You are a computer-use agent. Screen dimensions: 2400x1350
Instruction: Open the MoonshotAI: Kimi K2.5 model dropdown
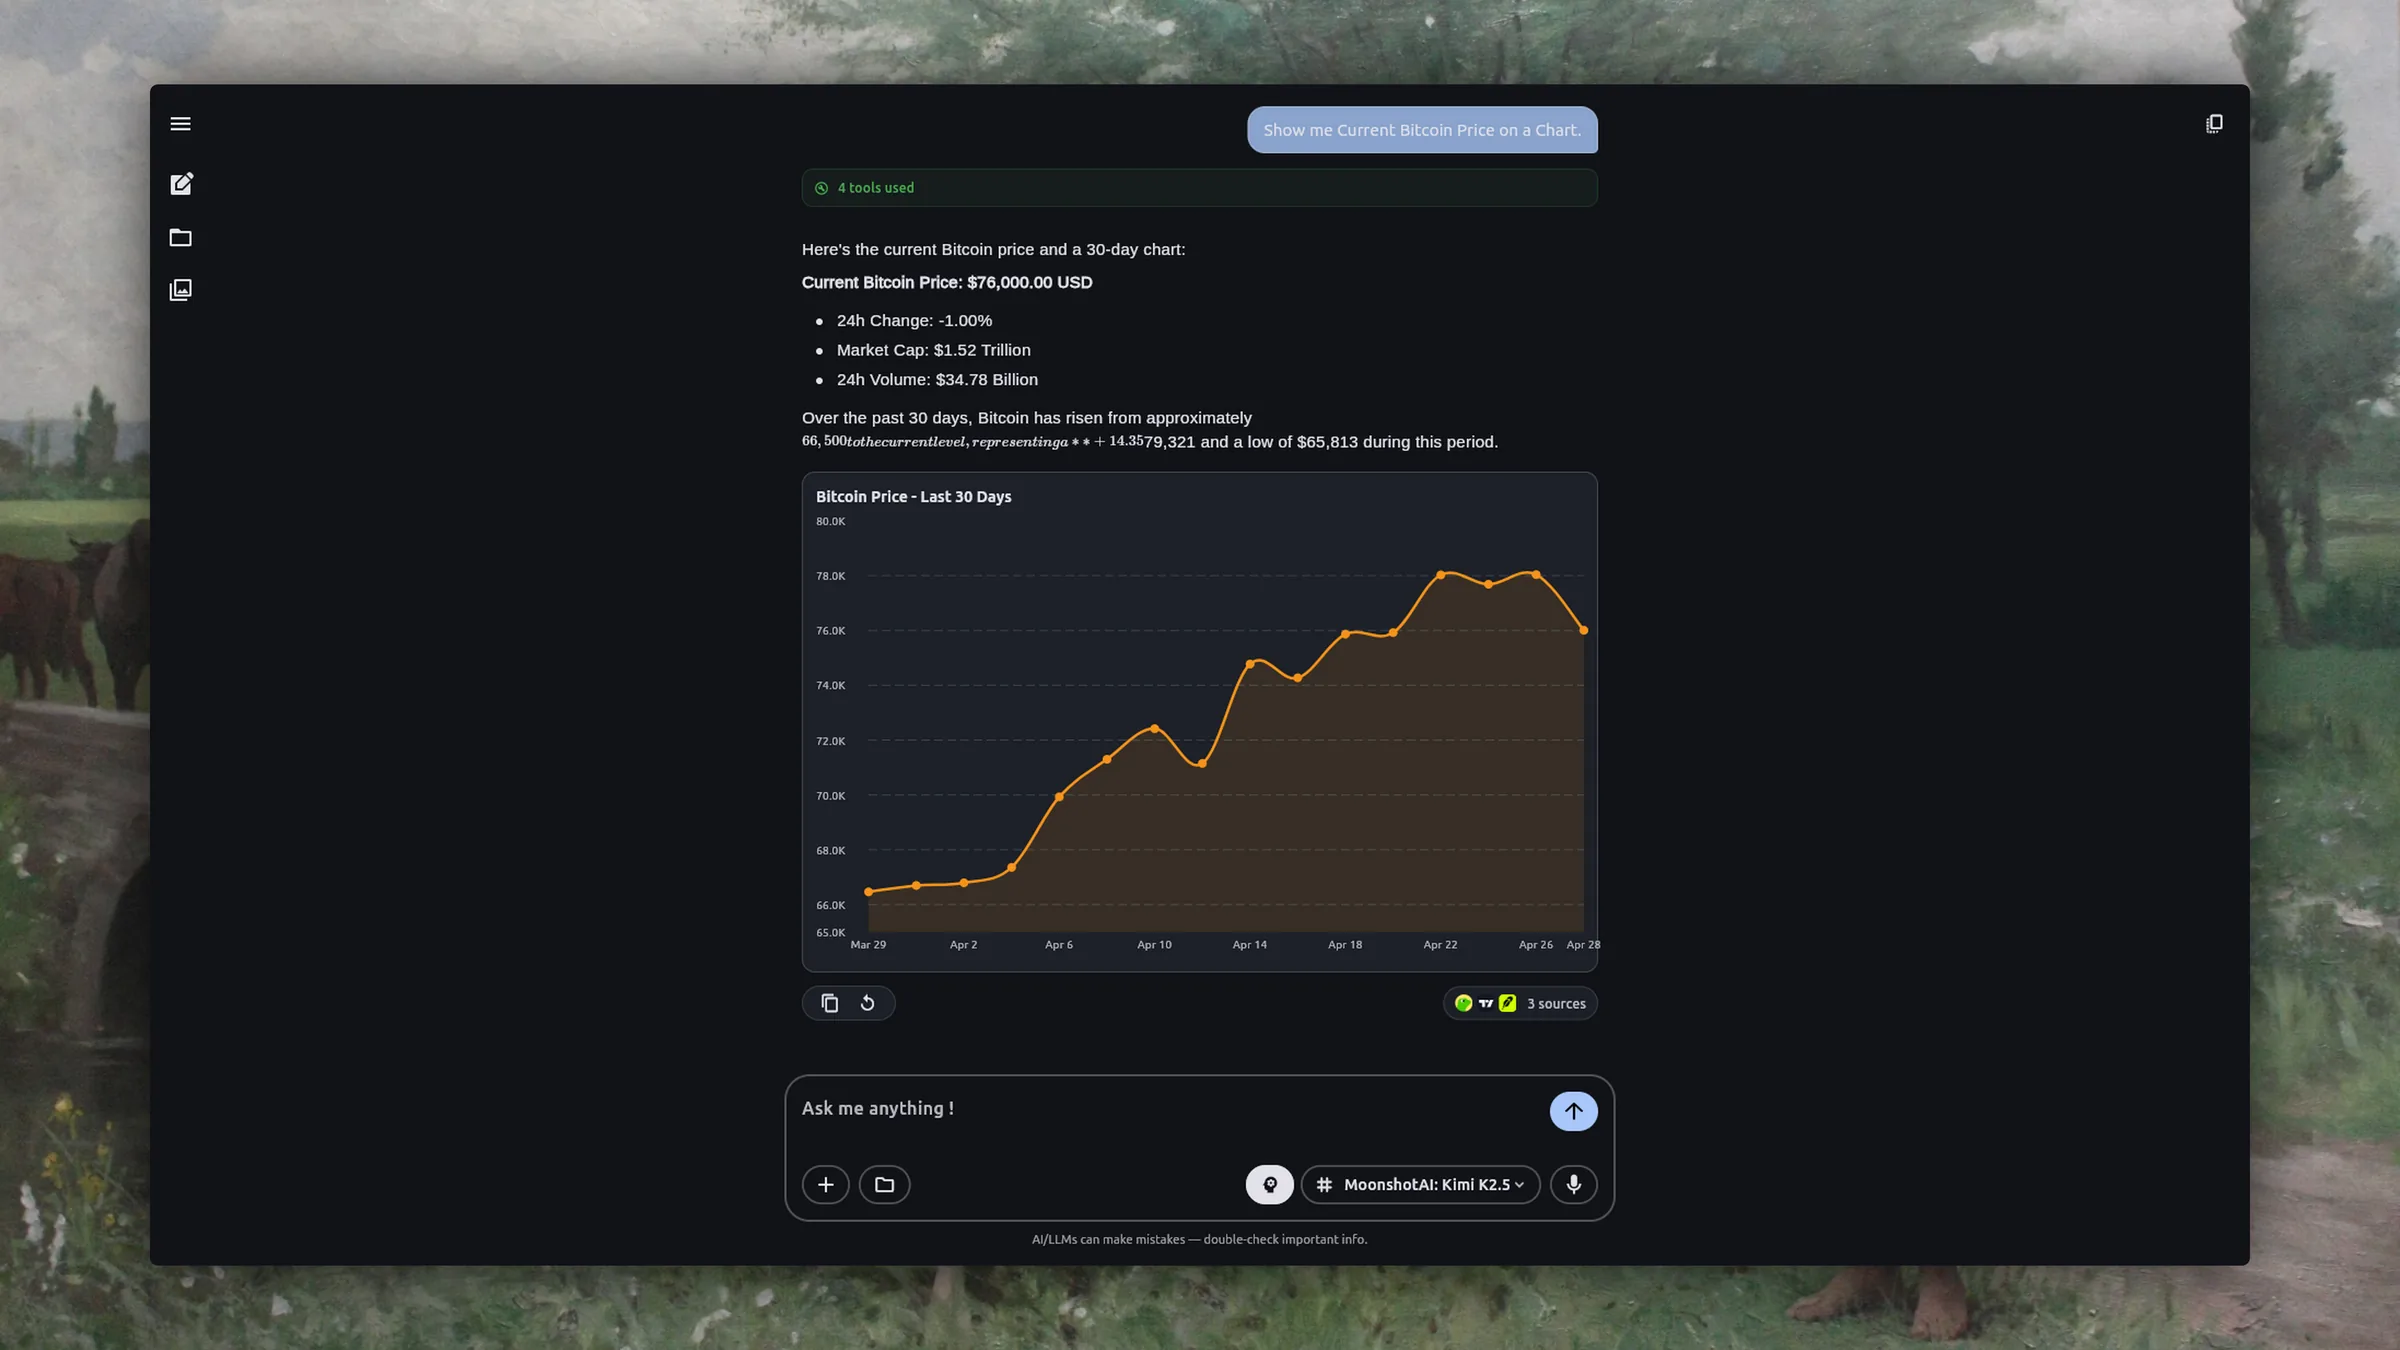1420,1185
